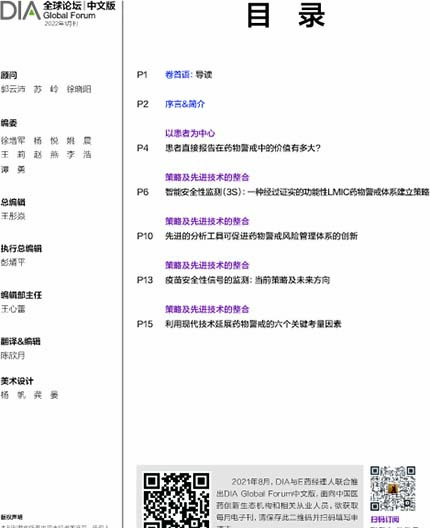Open the 序言&简介 link
Image resolution: width=430 pixels, height=528 pixels.
tap(185, 104)
